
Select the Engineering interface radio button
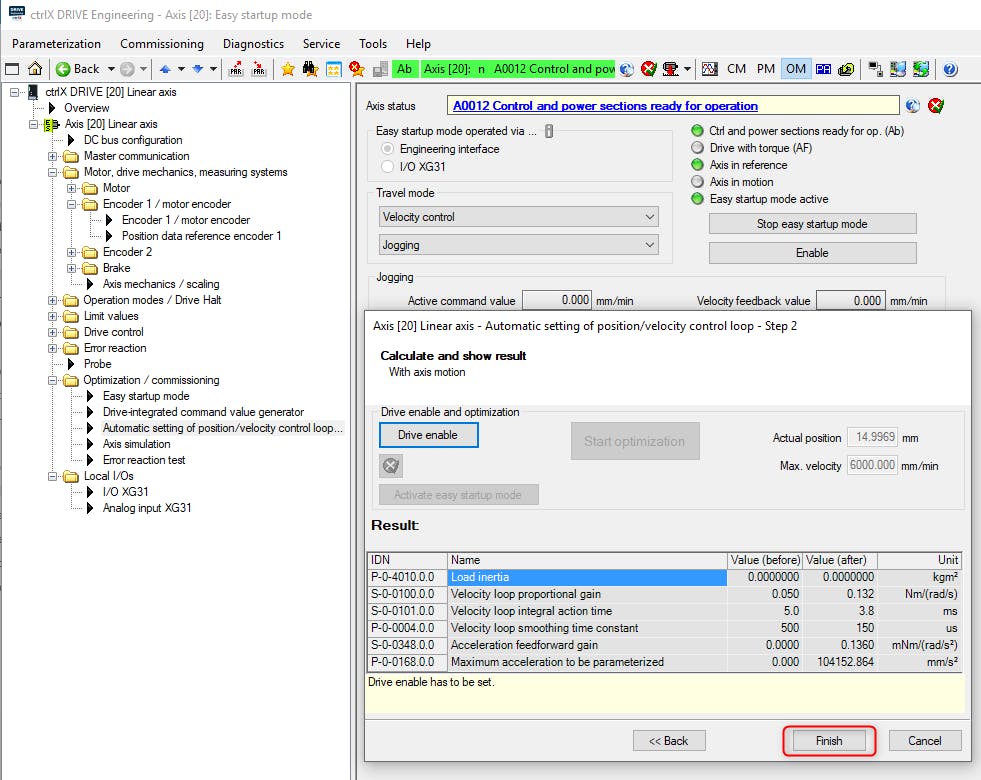388,149
